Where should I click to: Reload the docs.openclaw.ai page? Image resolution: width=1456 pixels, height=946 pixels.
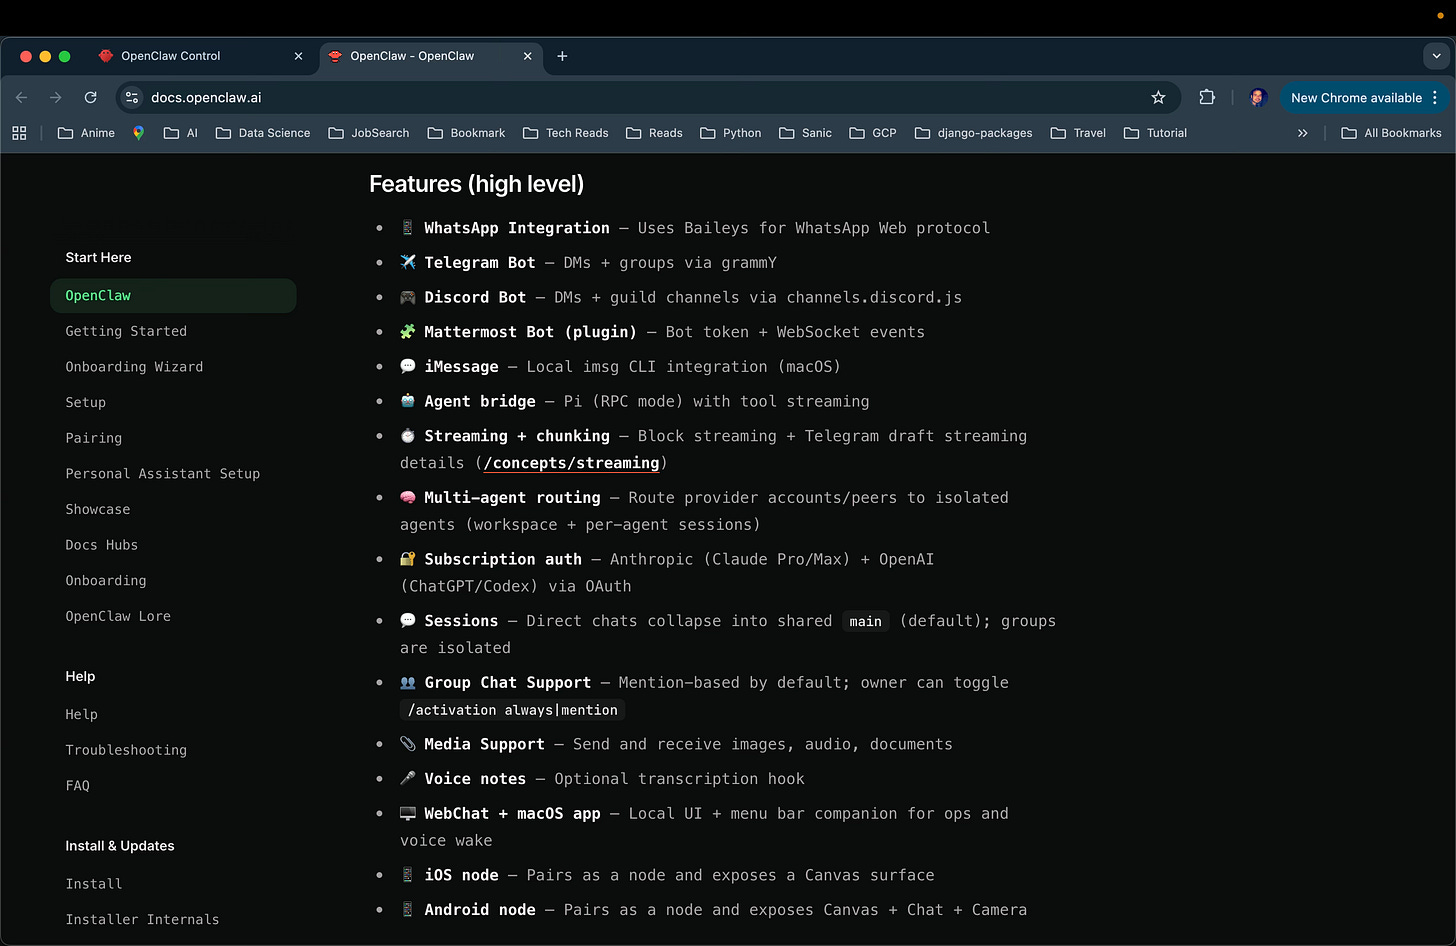tap(91, 97)
